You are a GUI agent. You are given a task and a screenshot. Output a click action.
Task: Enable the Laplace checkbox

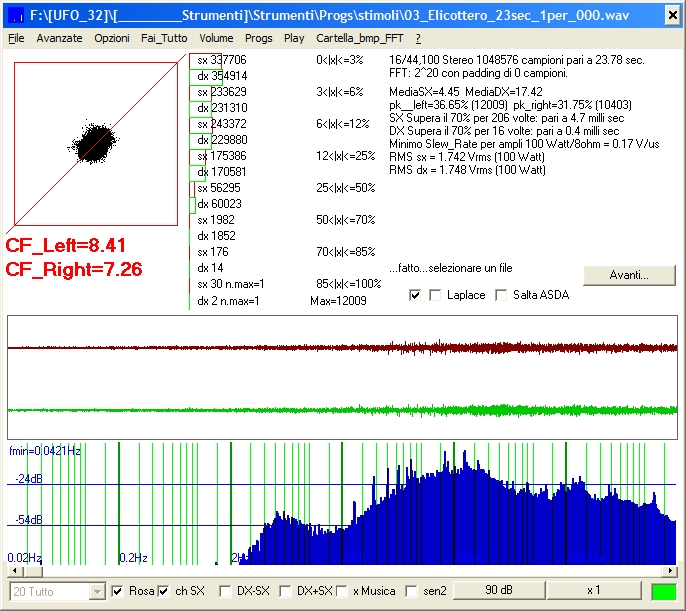tap(435, 295)
